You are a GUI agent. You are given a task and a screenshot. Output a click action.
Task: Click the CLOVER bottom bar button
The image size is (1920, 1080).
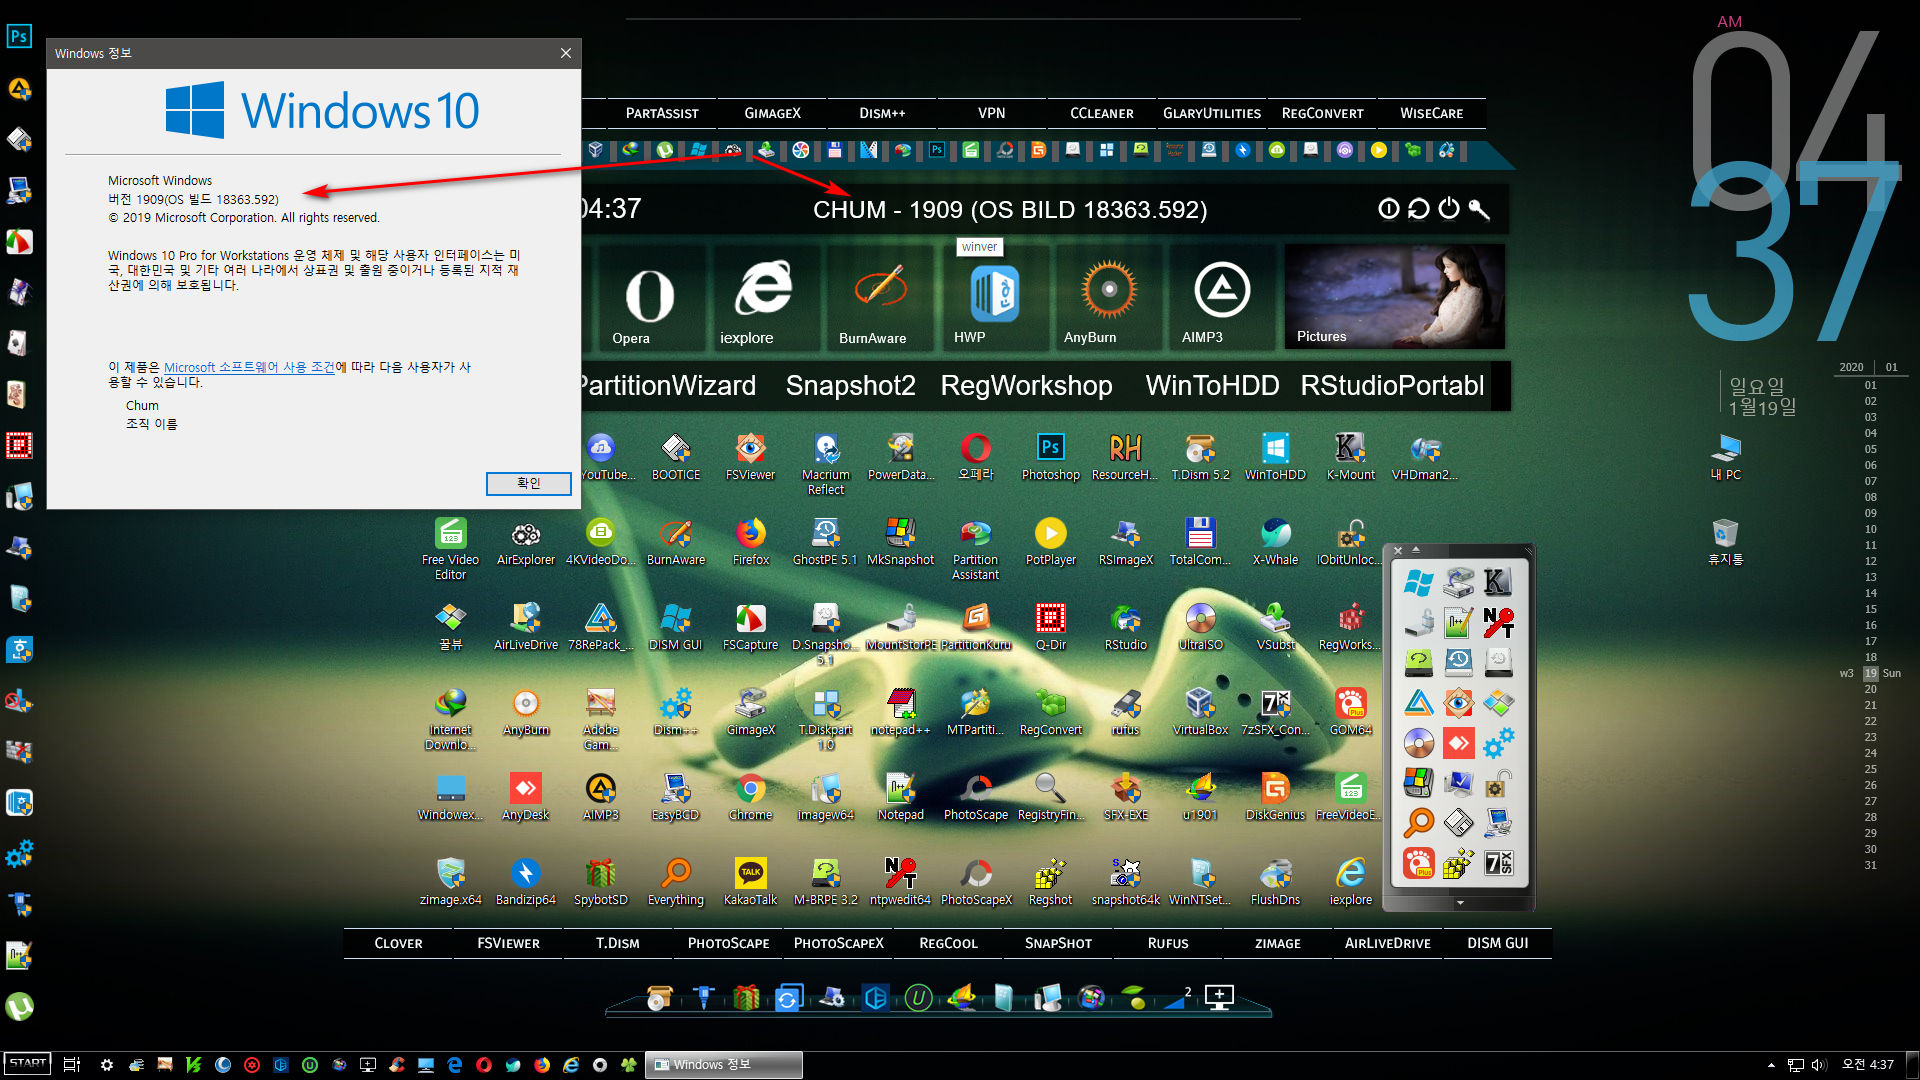point(398,943)
